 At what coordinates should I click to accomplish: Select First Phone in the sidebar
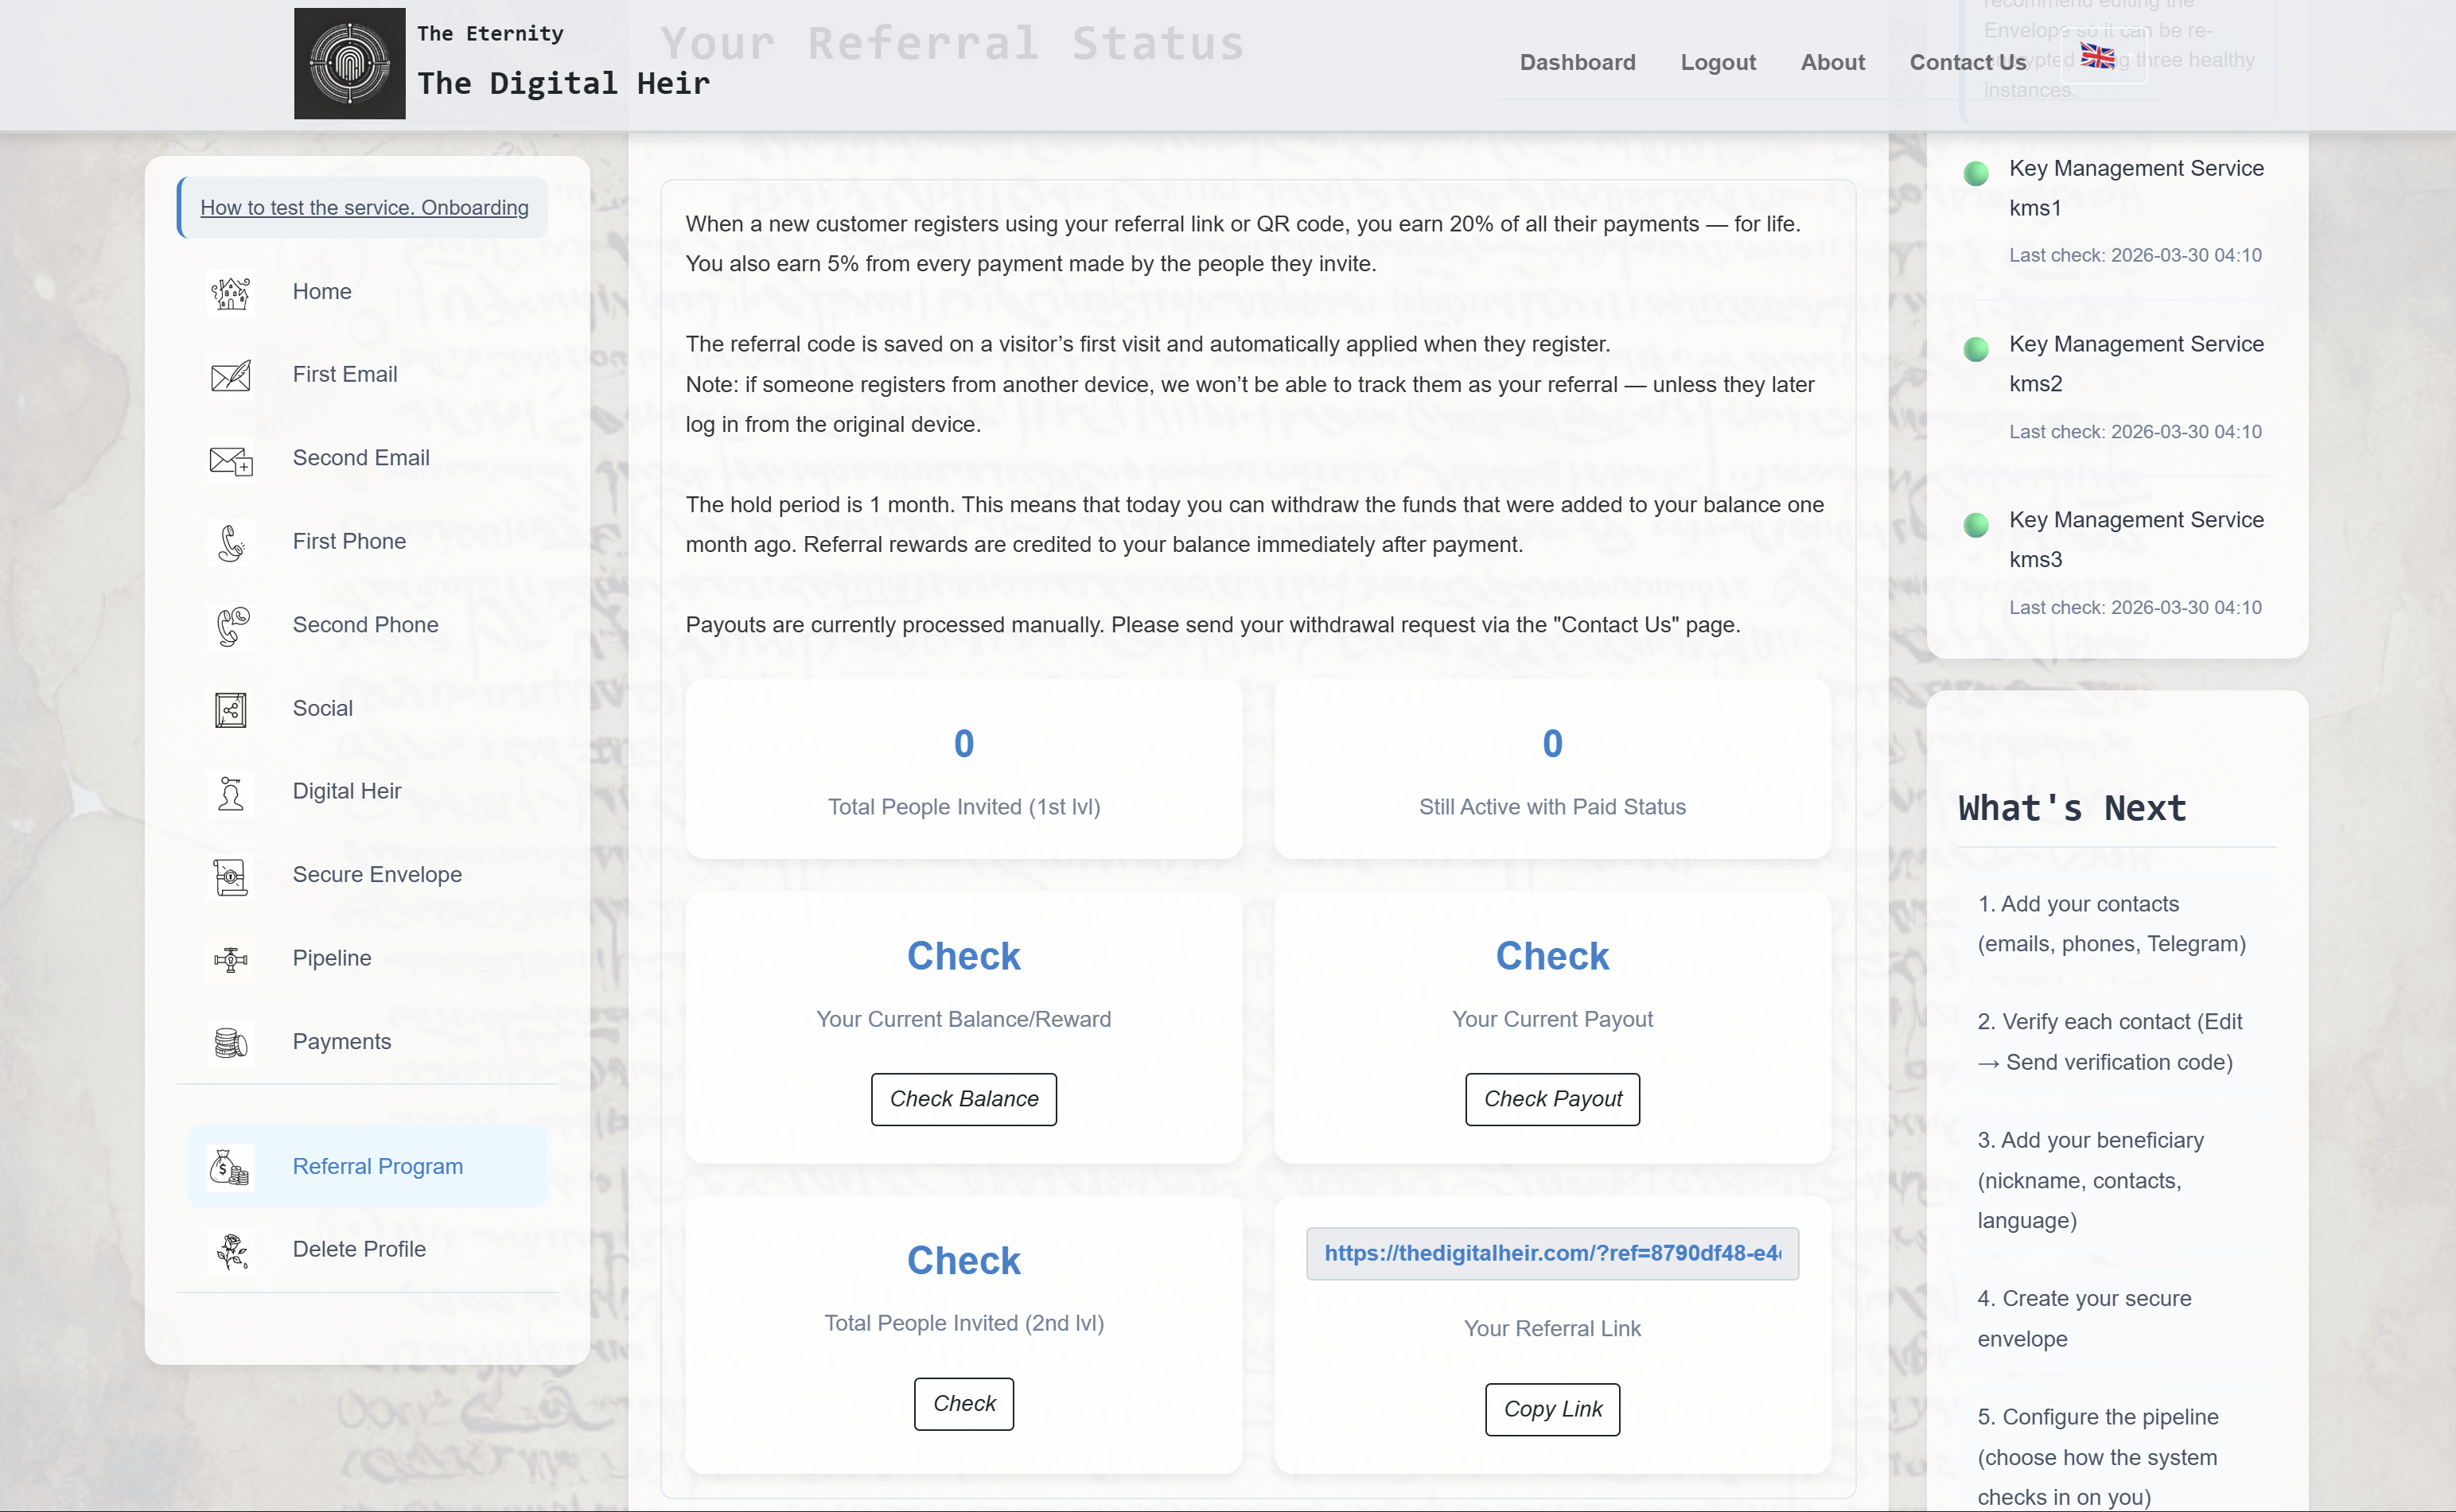pos(367,542)
